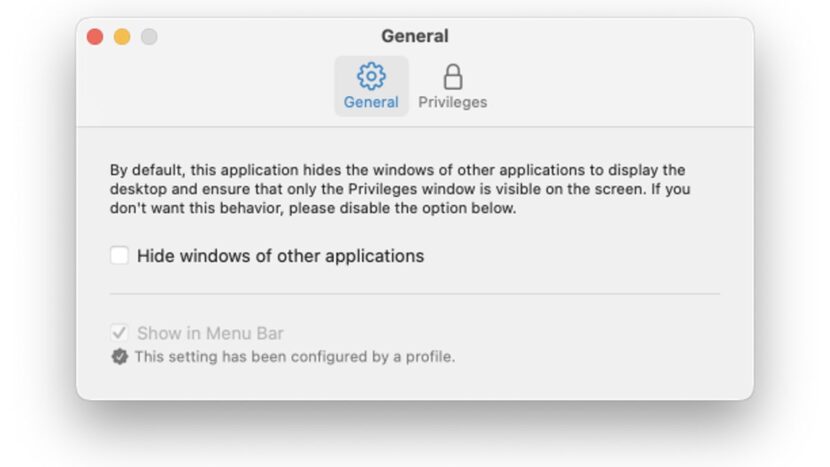
Task: Click the padlock icon in the toolbar
Action: tap(453, 76)
